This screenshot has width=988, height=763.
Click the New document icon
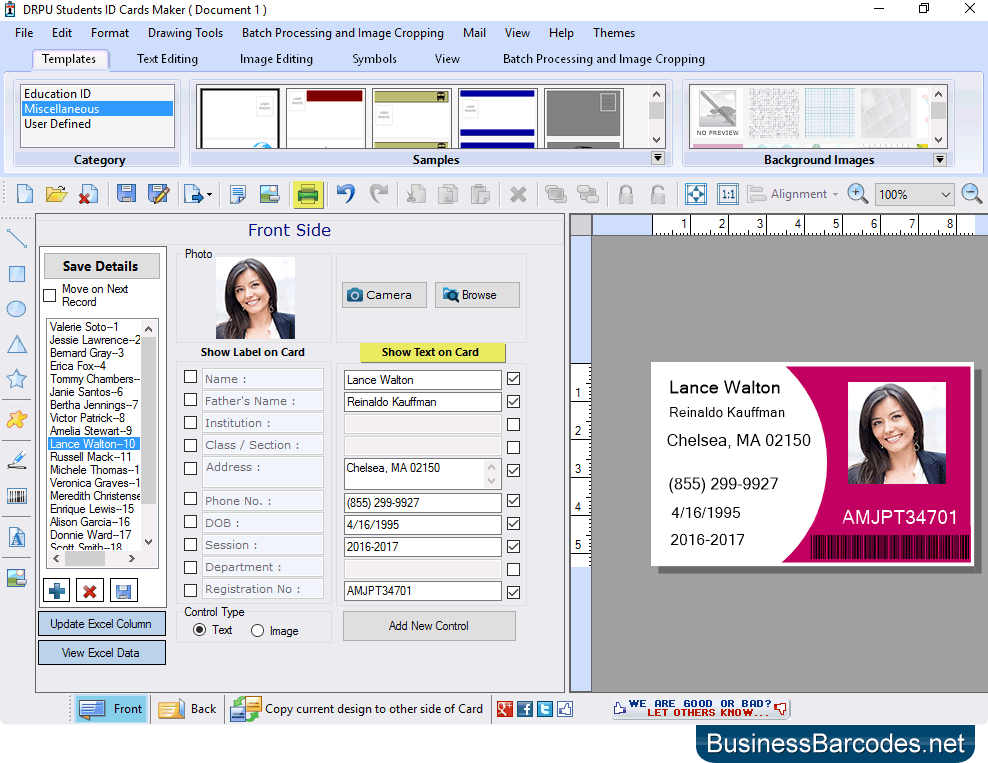(25, 194)
